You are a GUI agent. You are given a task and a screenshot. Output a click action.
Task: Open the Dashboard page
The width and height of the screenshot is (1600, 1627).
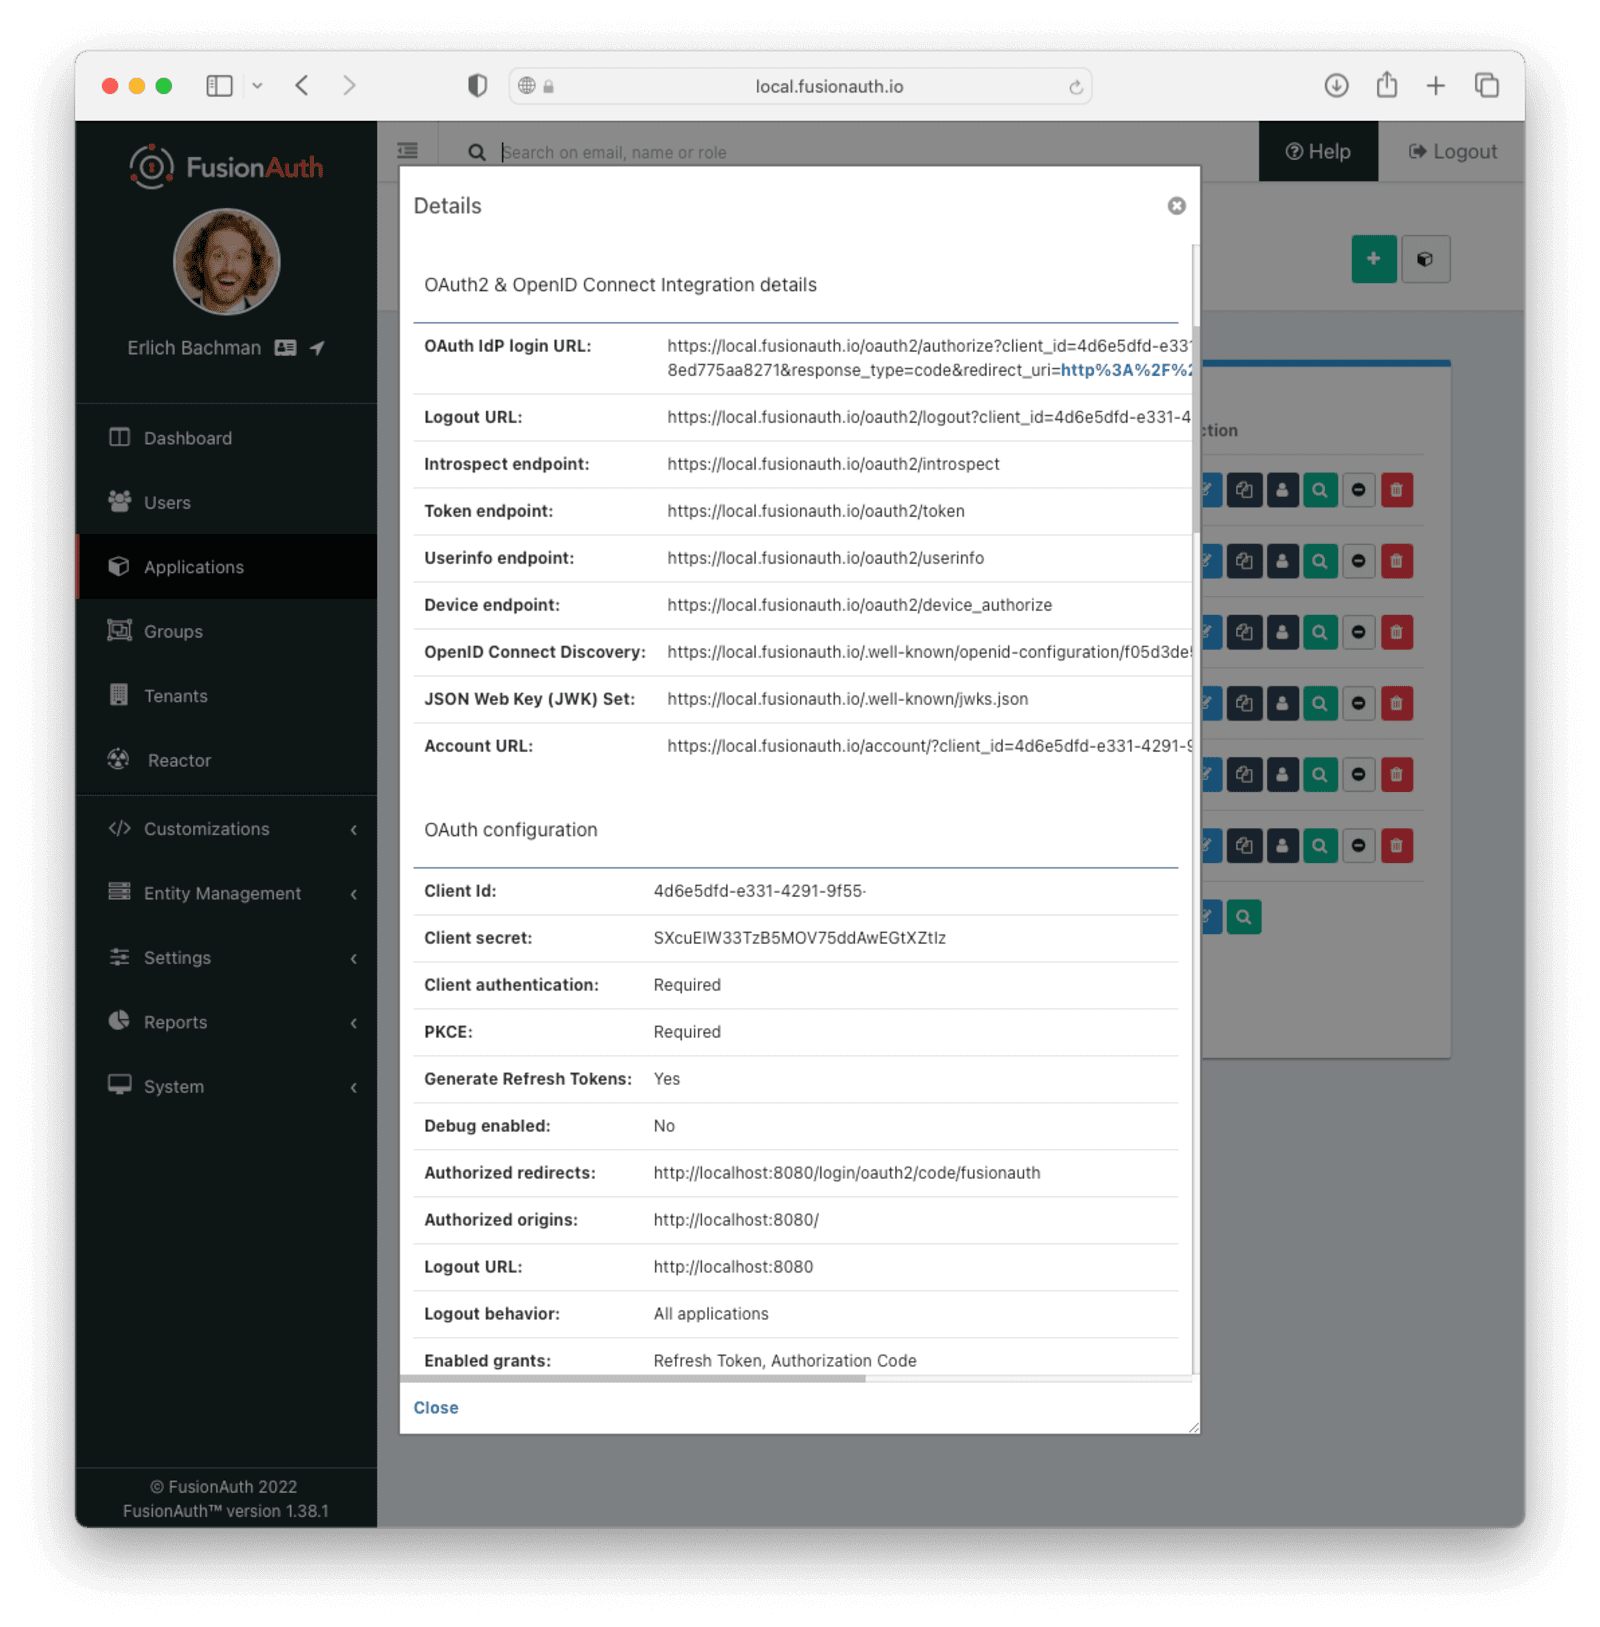pyautogui.click(x=227, y=438)
